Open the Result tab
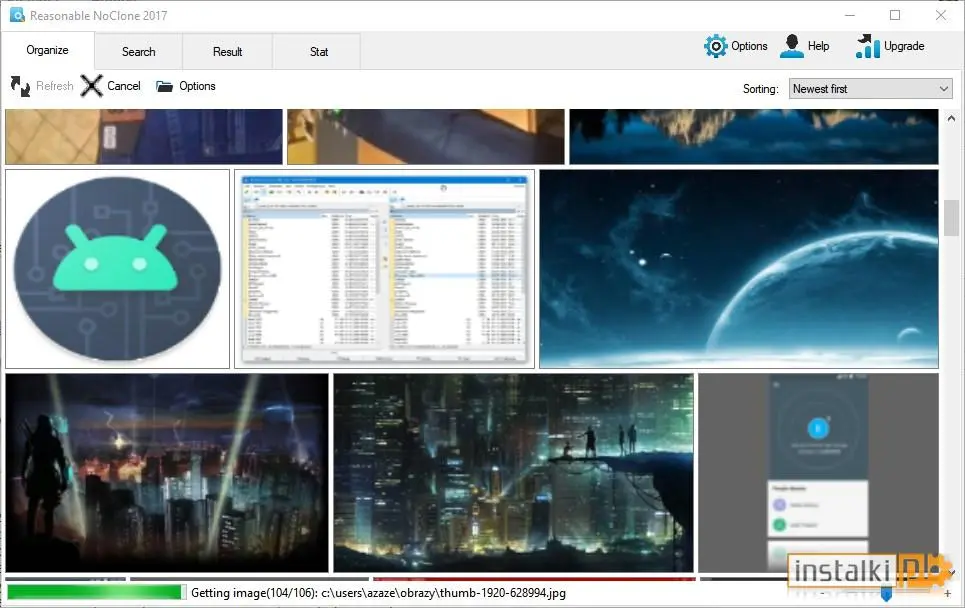 227,52
